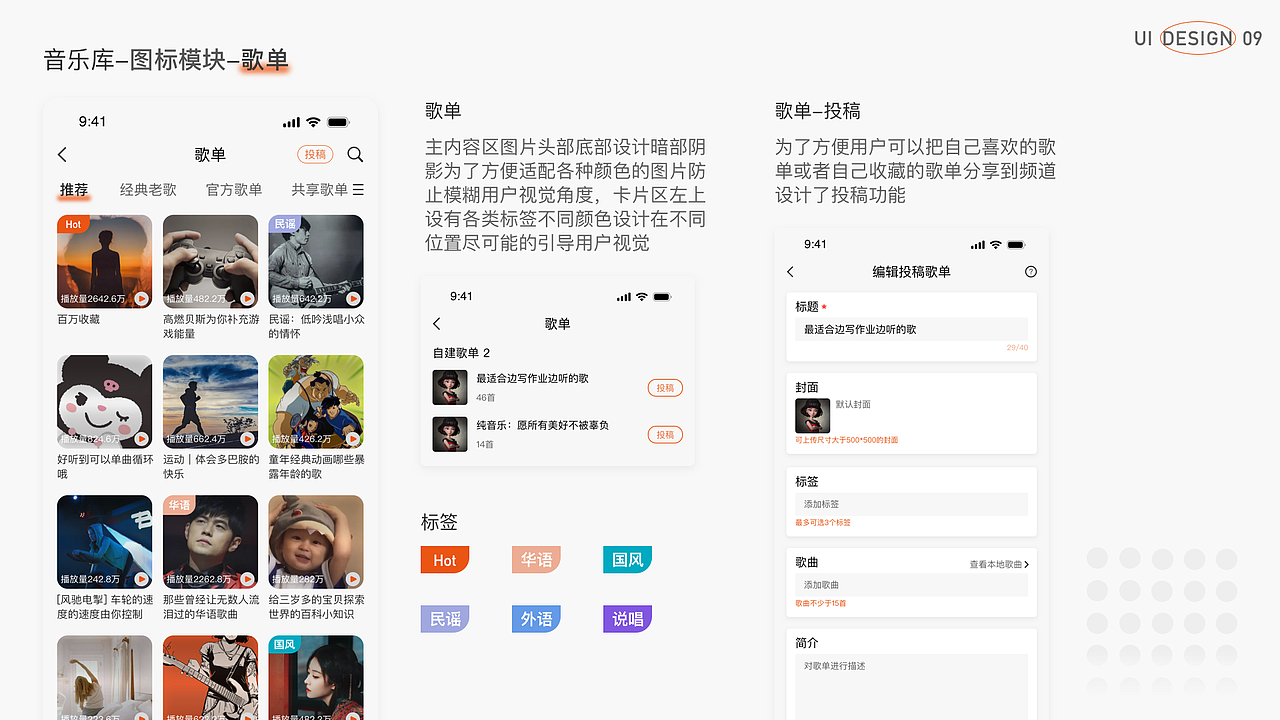Switch to the 推荐 tab
The width and height of the screenshot is (1280, 720).
pos(74,189)
